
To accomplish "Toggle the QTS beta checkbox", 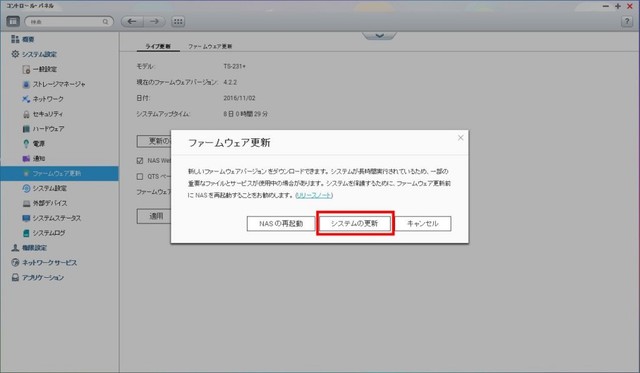I will coord(140,176).
